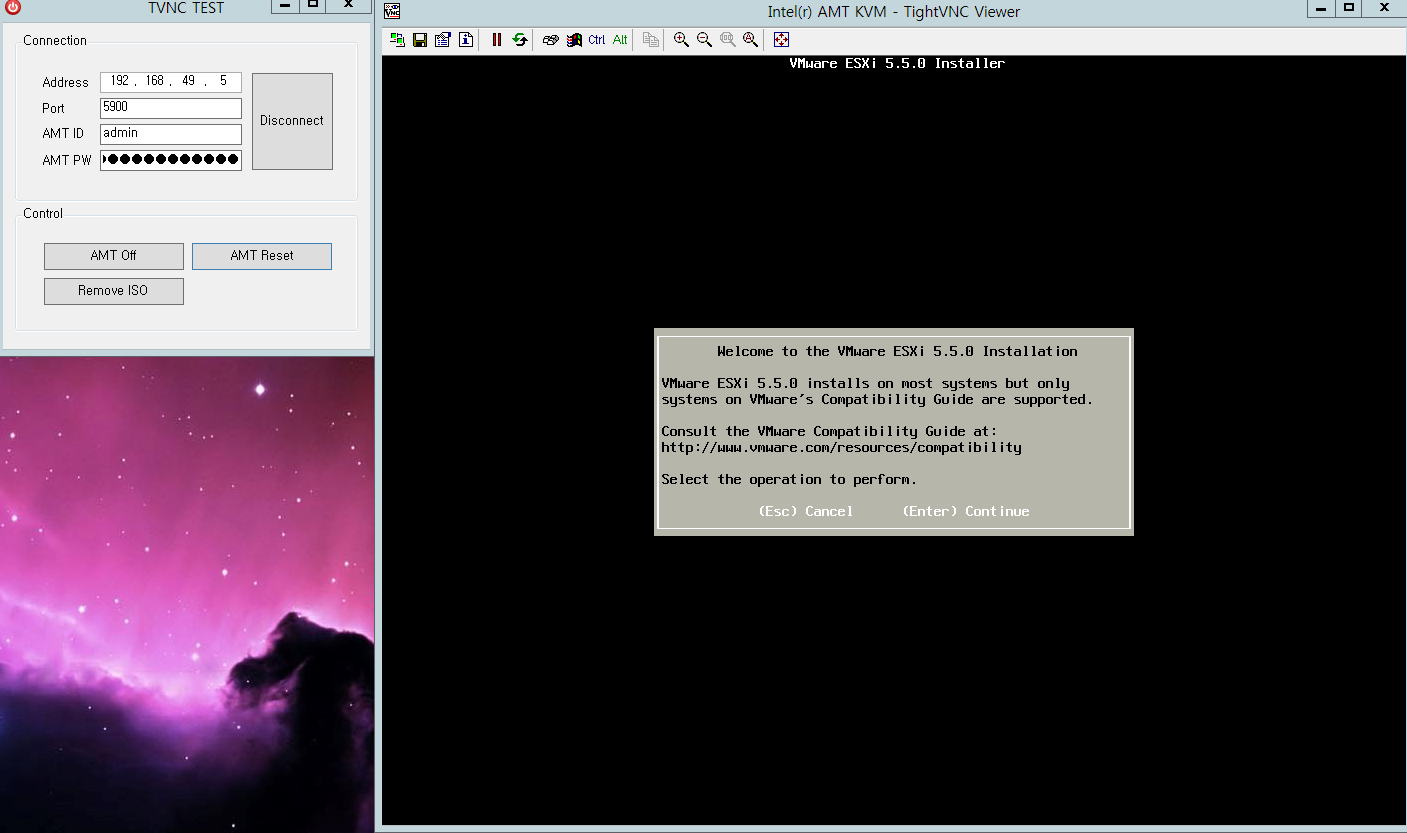Viewport: 1407px width, 833px height.
Task: Click '(Esc) Cancel' in the ESXi installer
Action: pyautogui.click(x=806, y=511)
